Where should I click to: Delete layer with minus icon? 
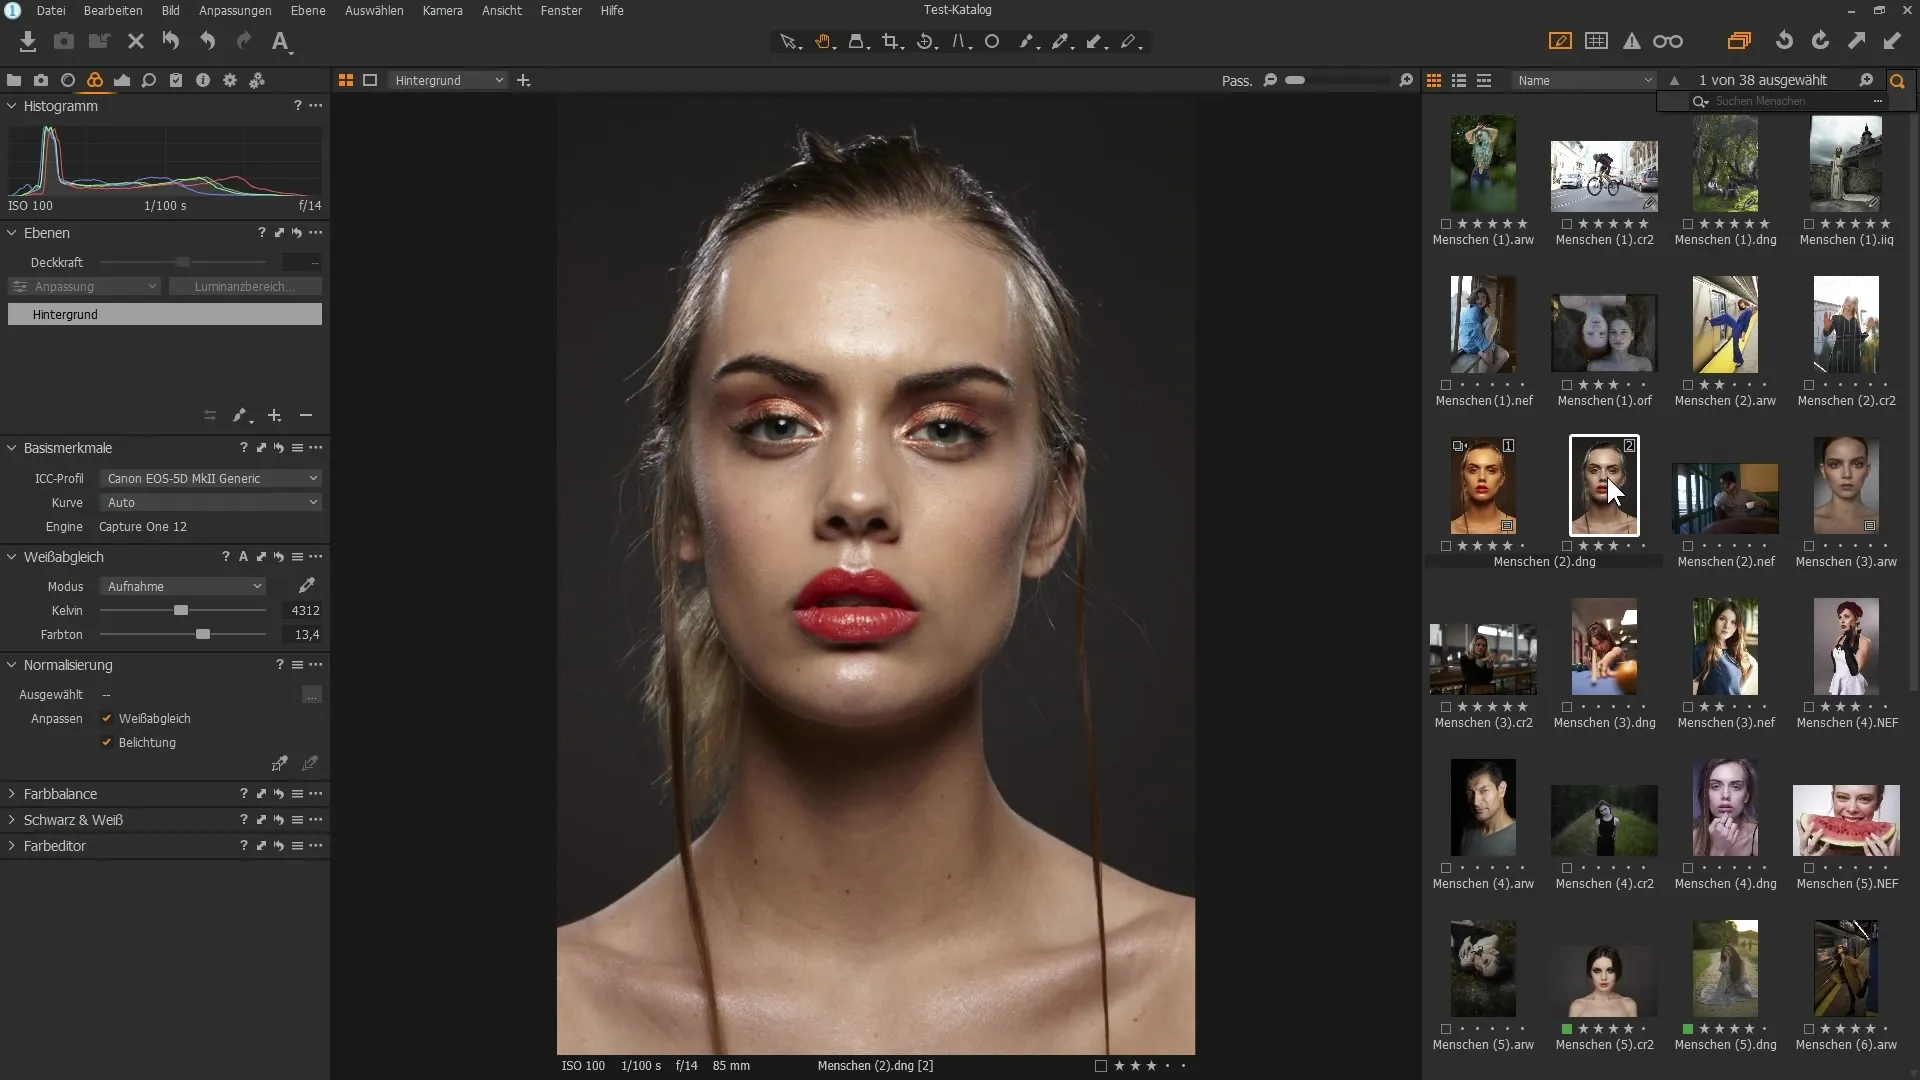306,415
